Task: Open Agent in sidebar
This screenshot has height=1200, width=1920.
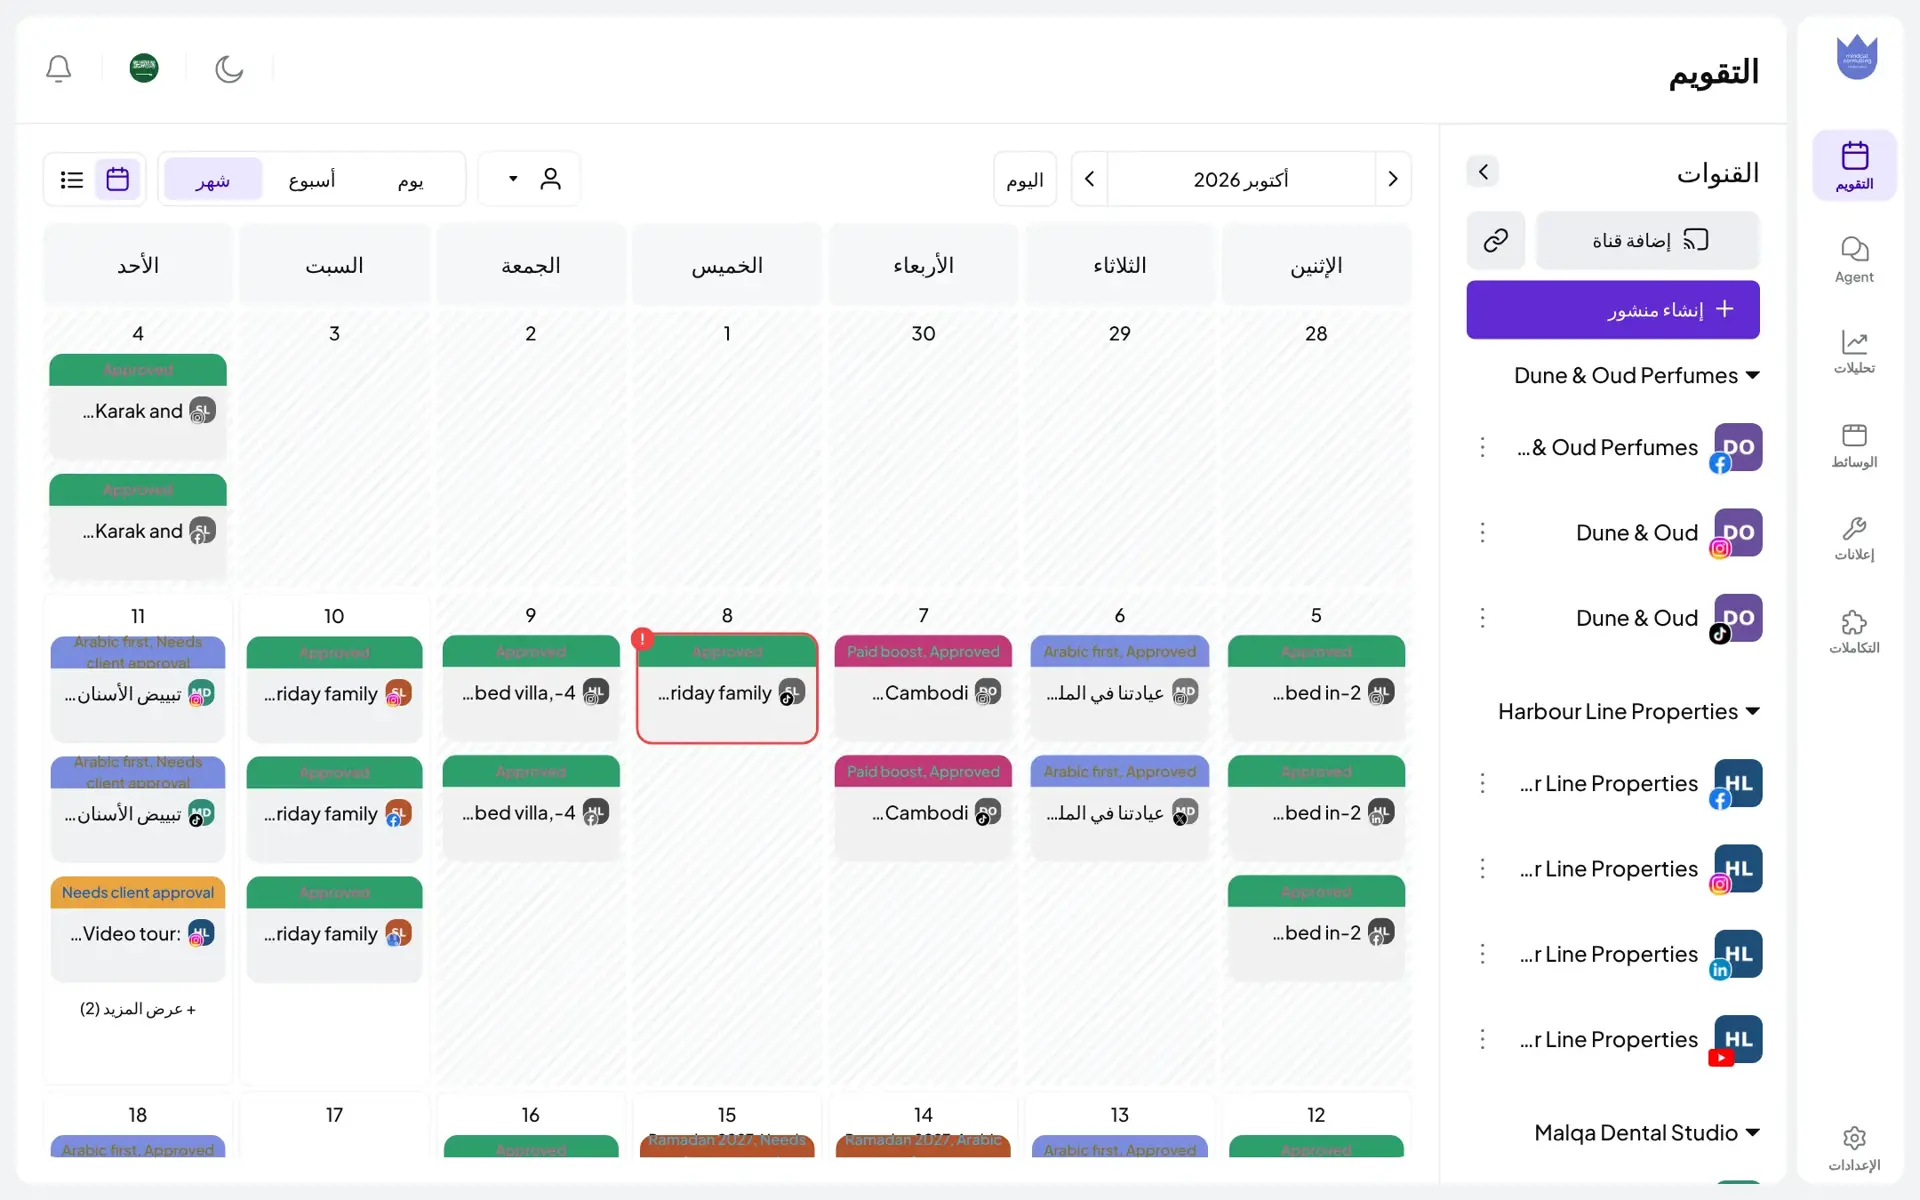Action: point(1855,259)
